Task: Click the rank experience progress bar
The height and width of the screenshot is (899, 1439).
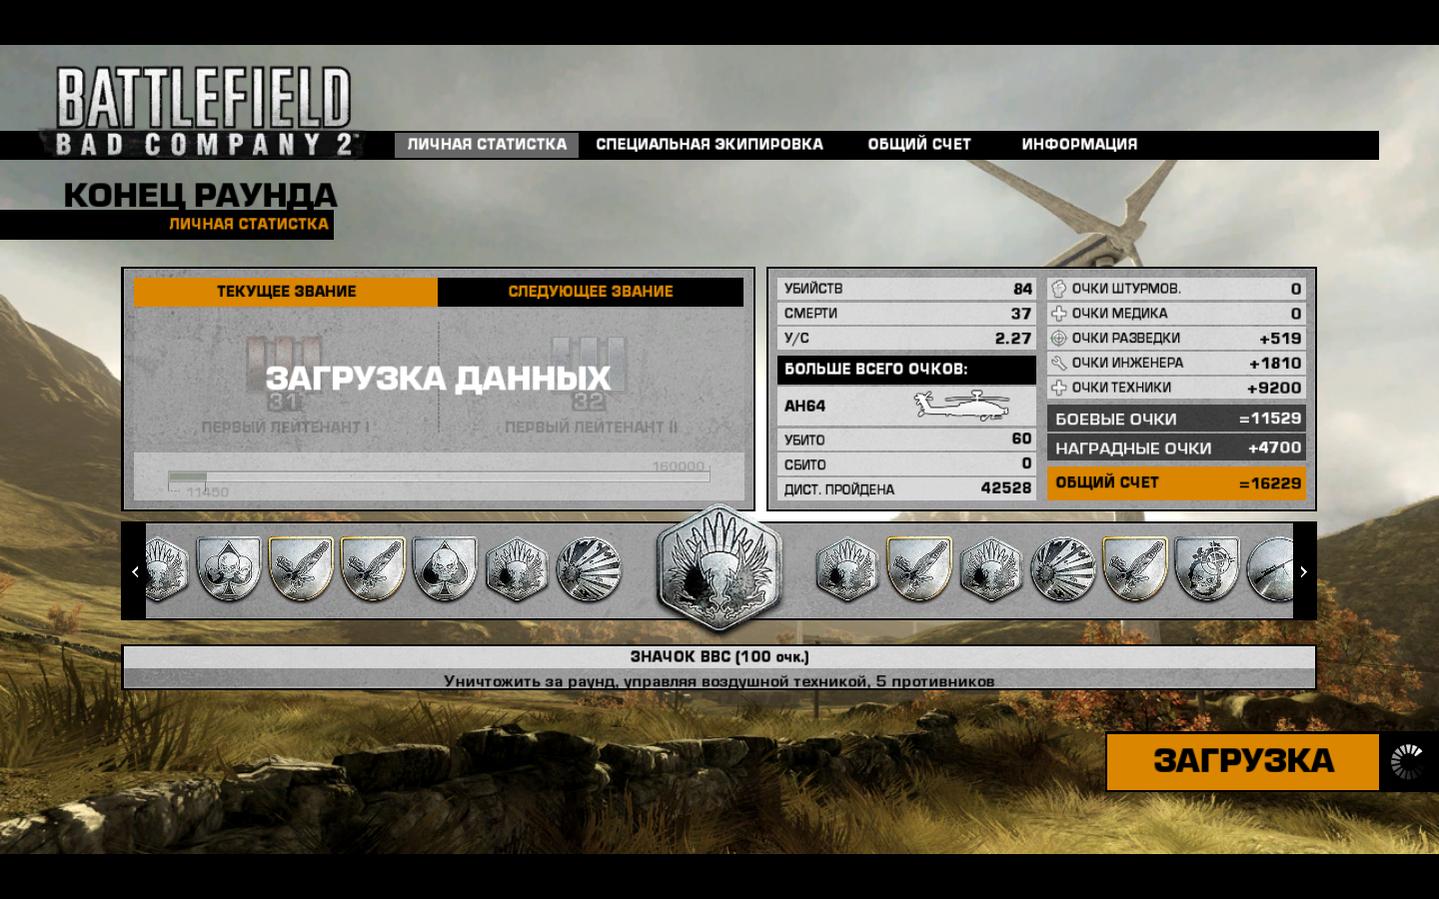Action: point(439,477)
